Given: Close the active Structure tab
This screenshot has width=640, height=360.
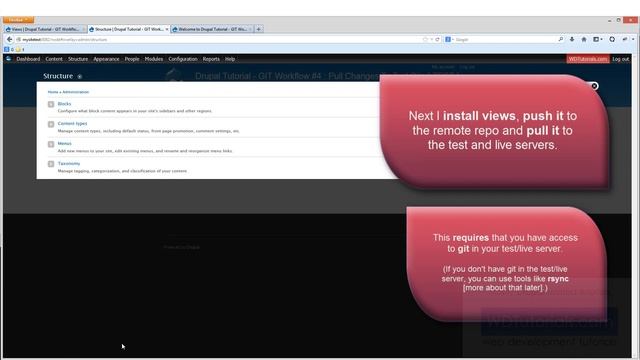Looking at the screenshot, I should 167,29.
